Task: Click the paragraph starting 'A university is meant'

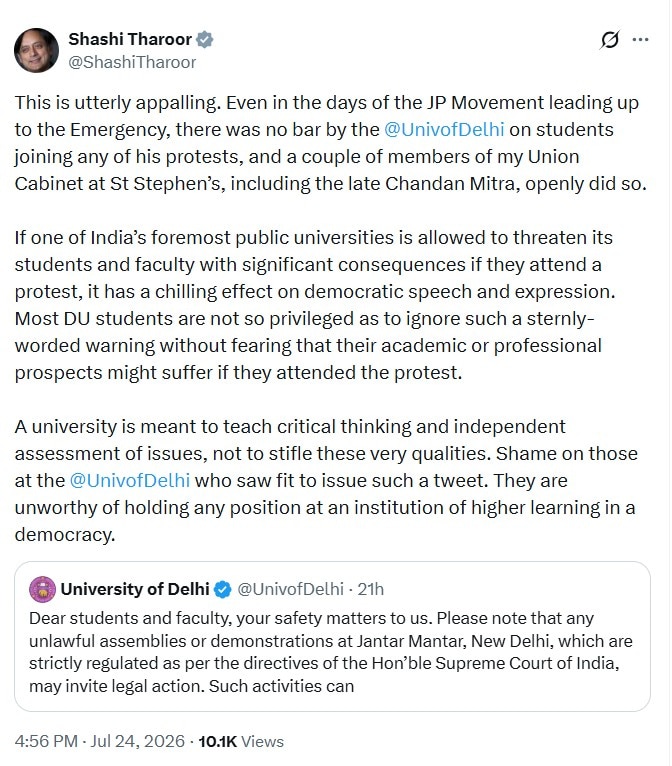Action: pos(326,481)
